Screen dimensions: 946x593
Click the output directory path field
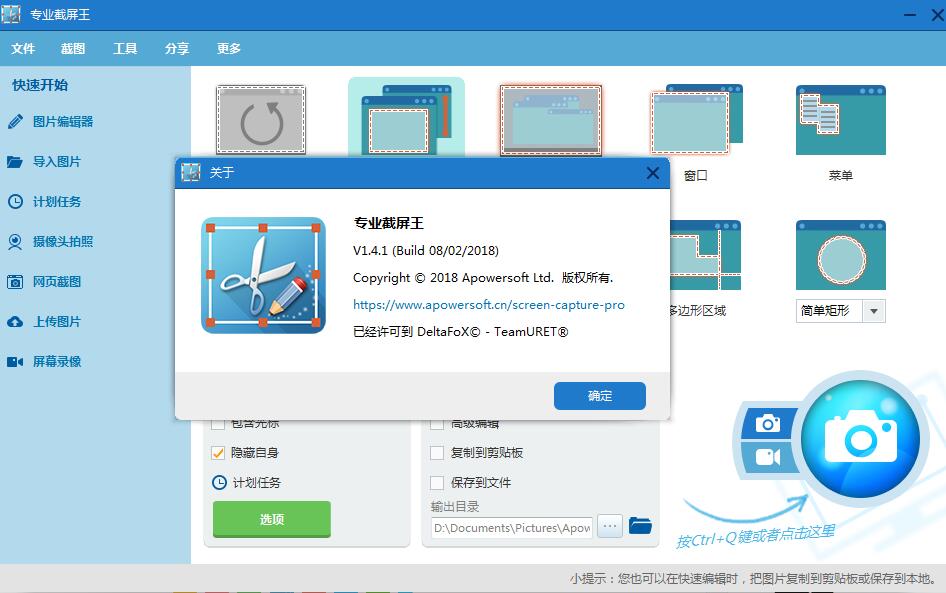pyautogui.click(x=510, y=527)
